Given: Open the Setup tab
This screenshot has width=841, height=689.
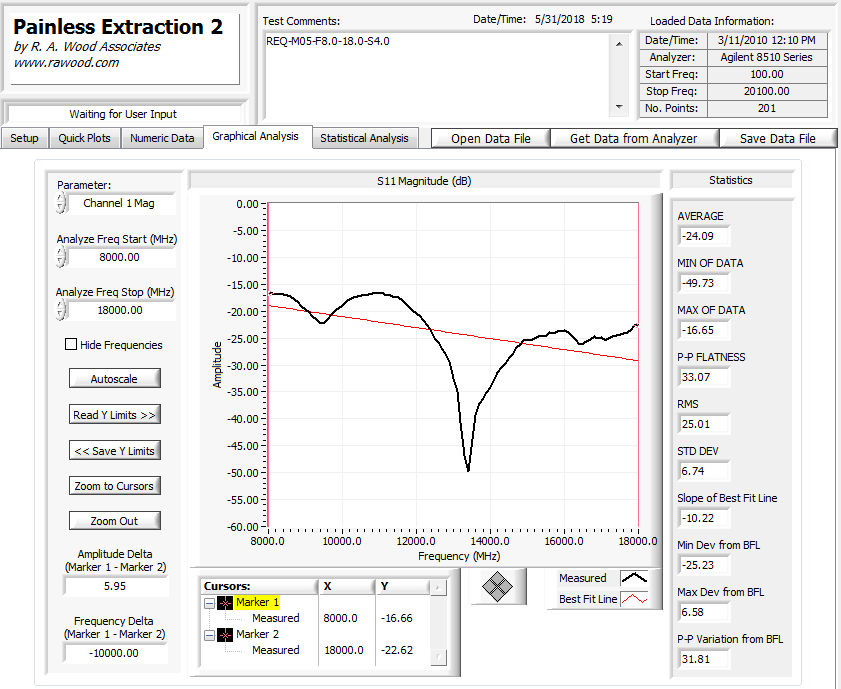Looking at the screenshot, I should pyautogui.click(x=24, y=138).
